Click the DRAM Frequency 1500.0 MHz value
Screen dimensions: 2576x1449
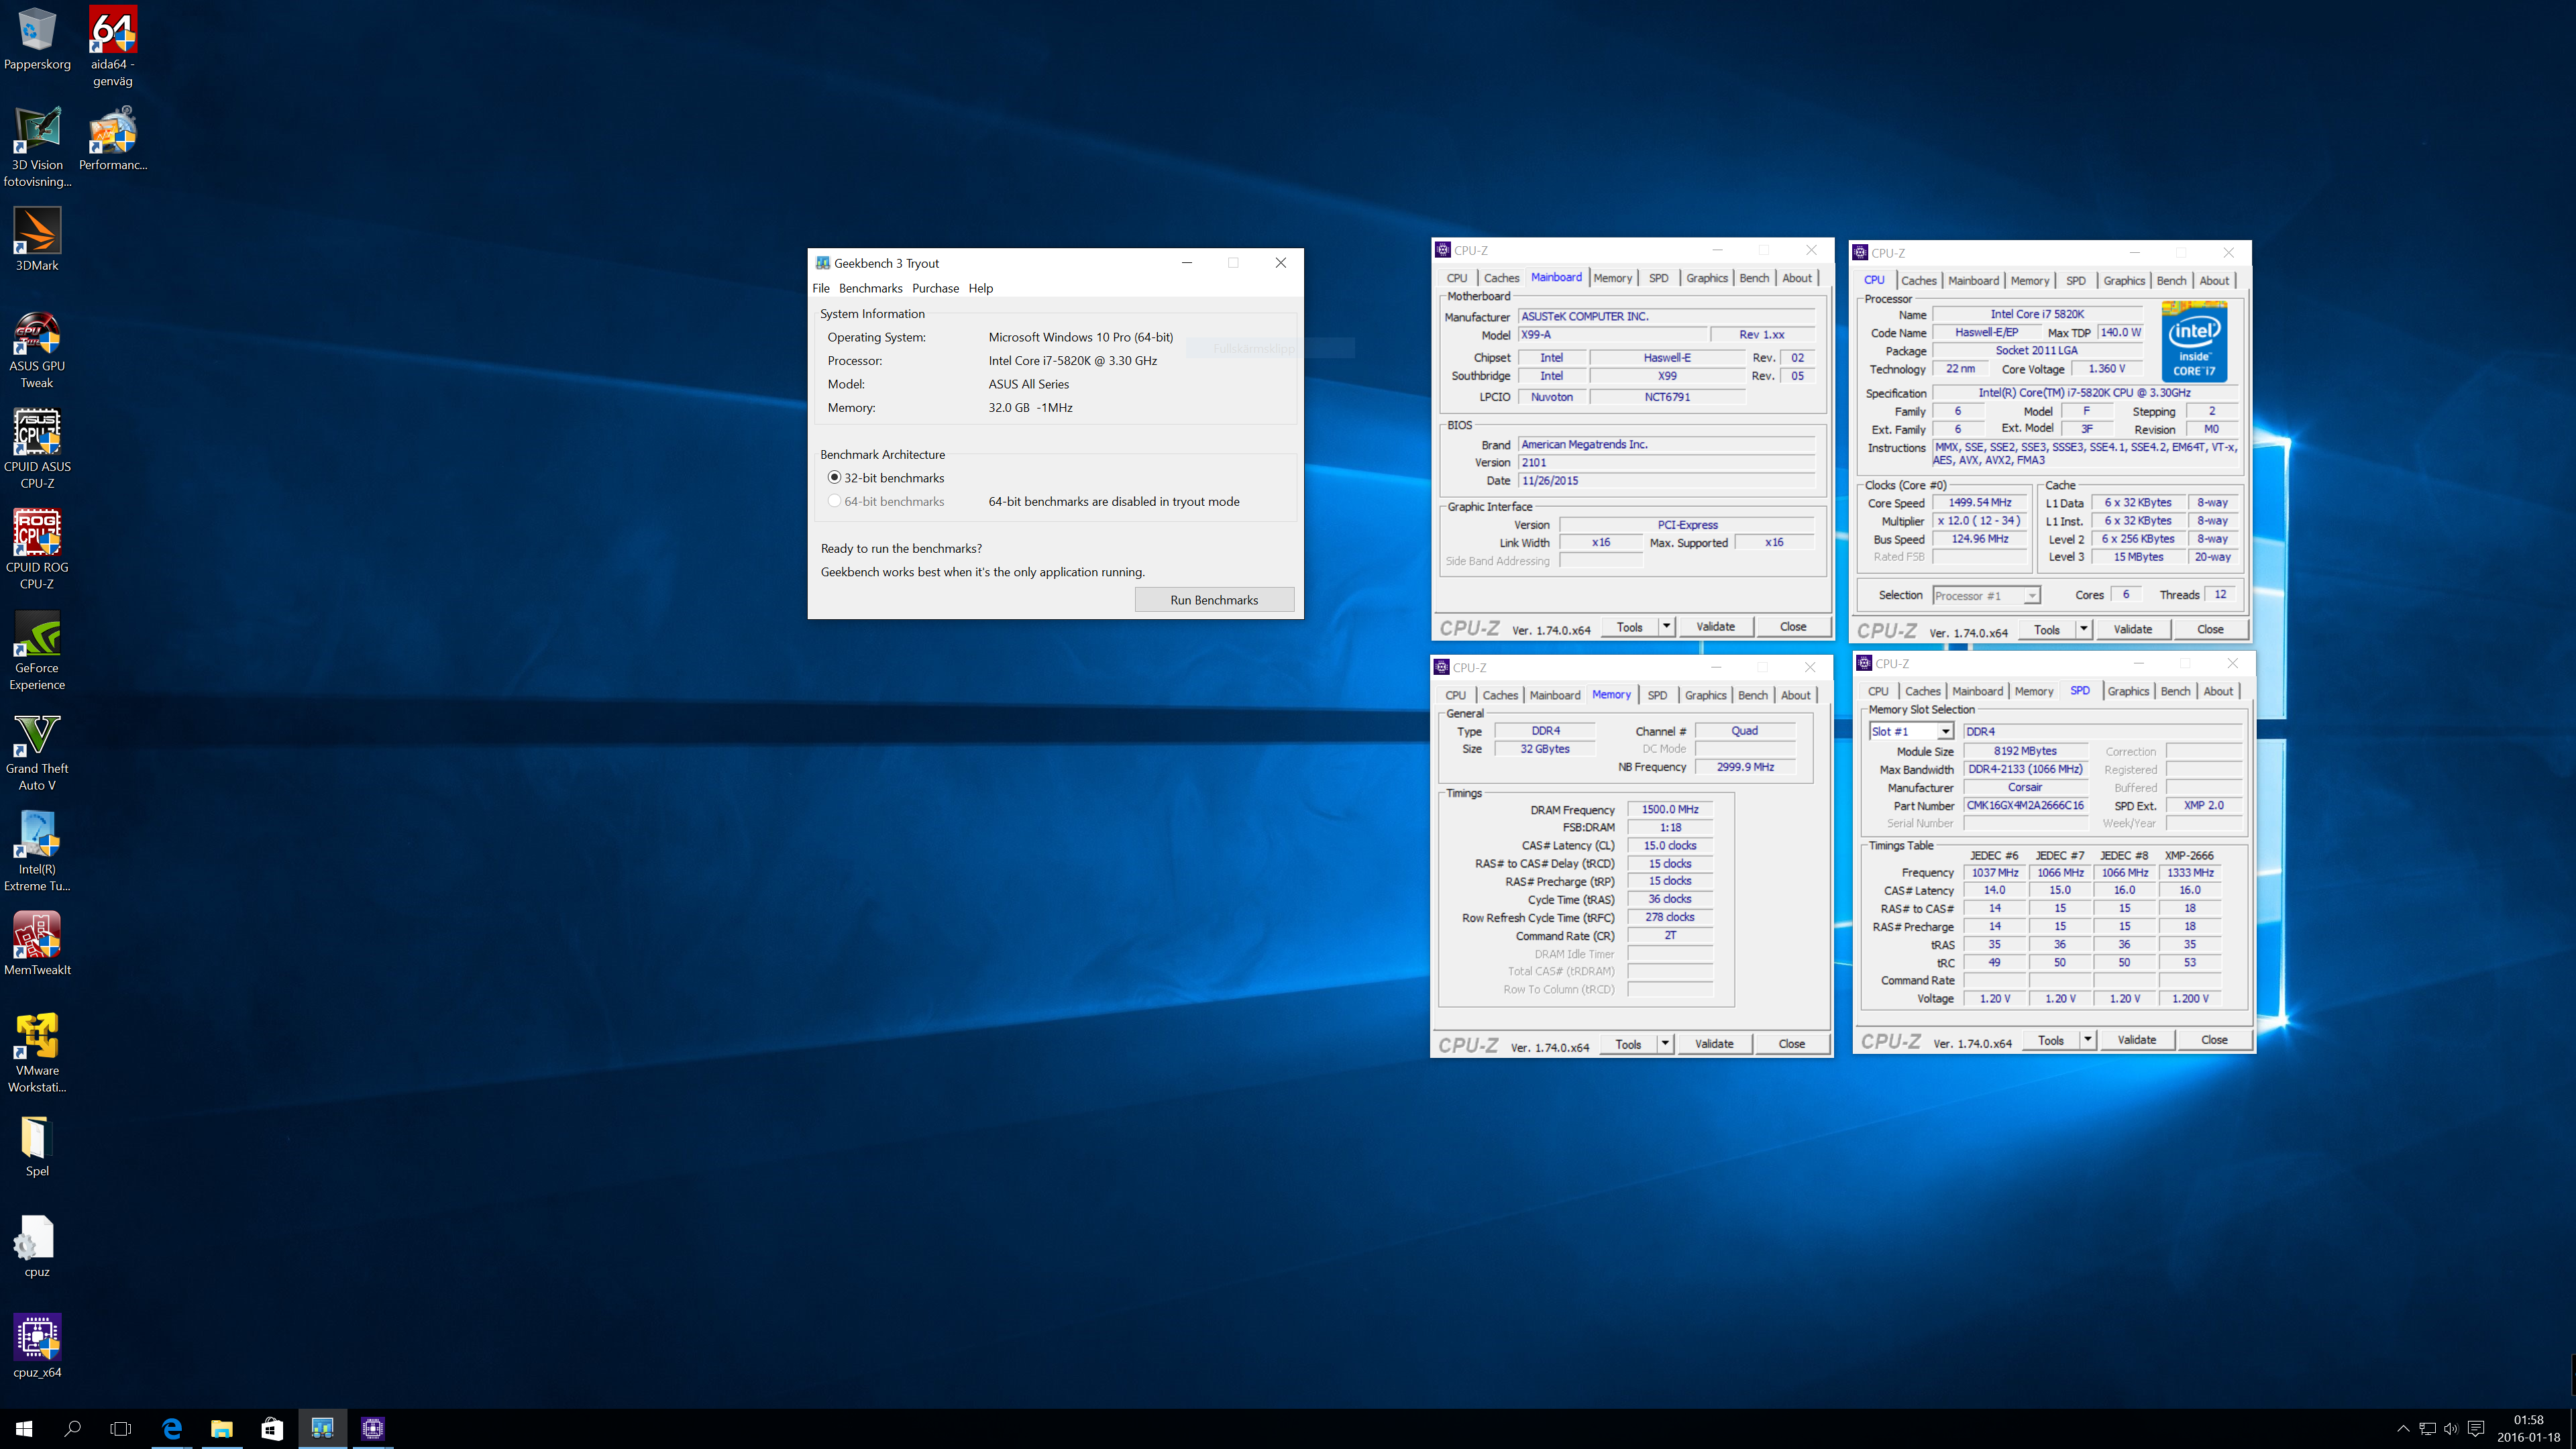[1670, 809]
